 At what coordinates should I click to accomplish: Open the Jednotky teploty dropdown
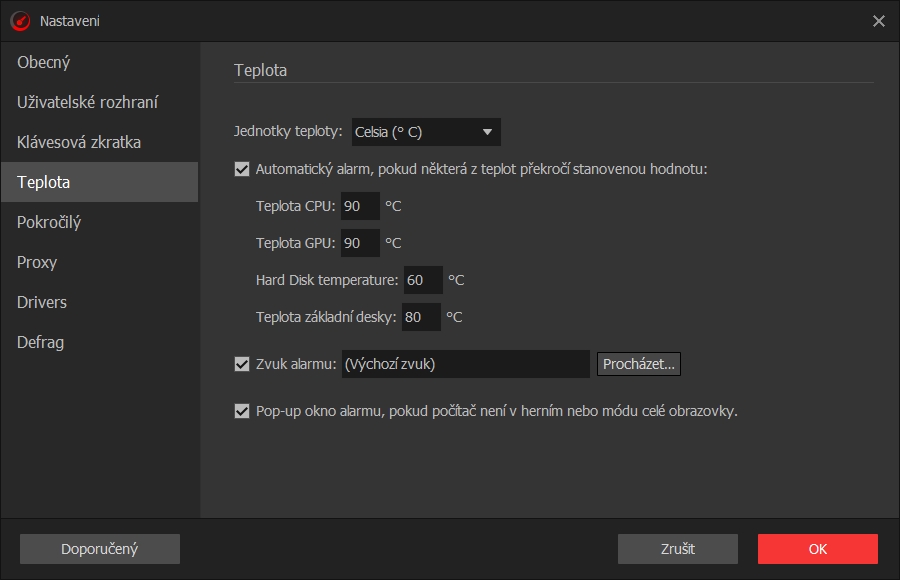(426, 132)
